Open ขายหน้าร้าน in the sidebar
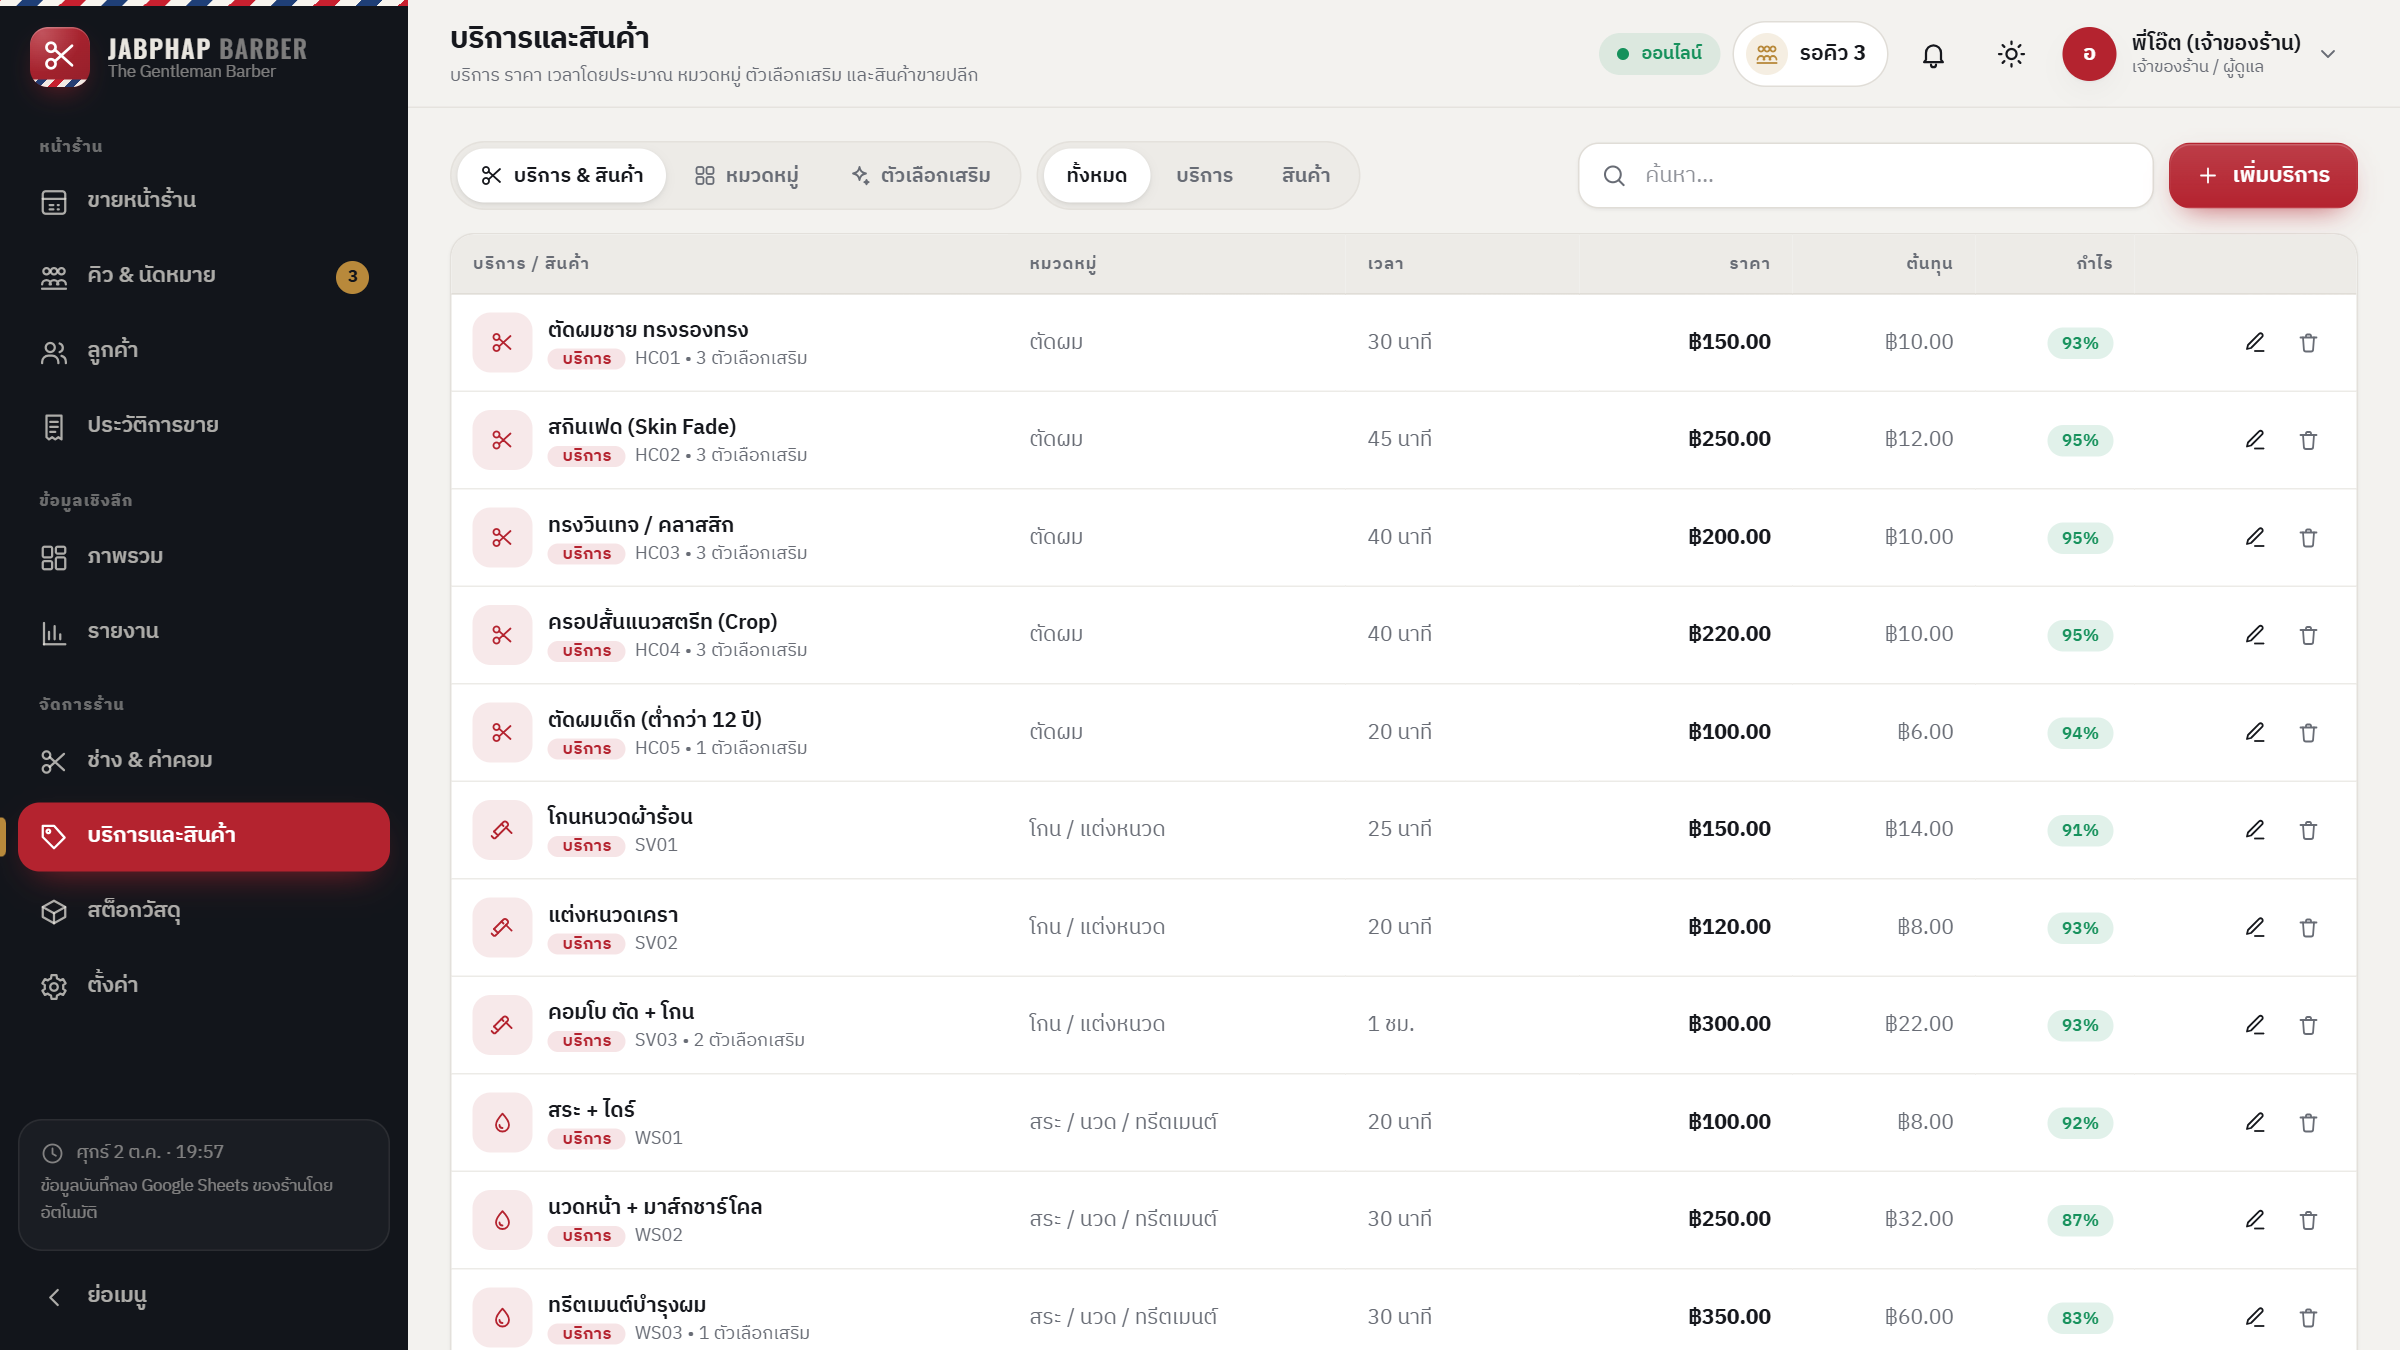Screen dimensions: 2400x1350 click(204, 200)
